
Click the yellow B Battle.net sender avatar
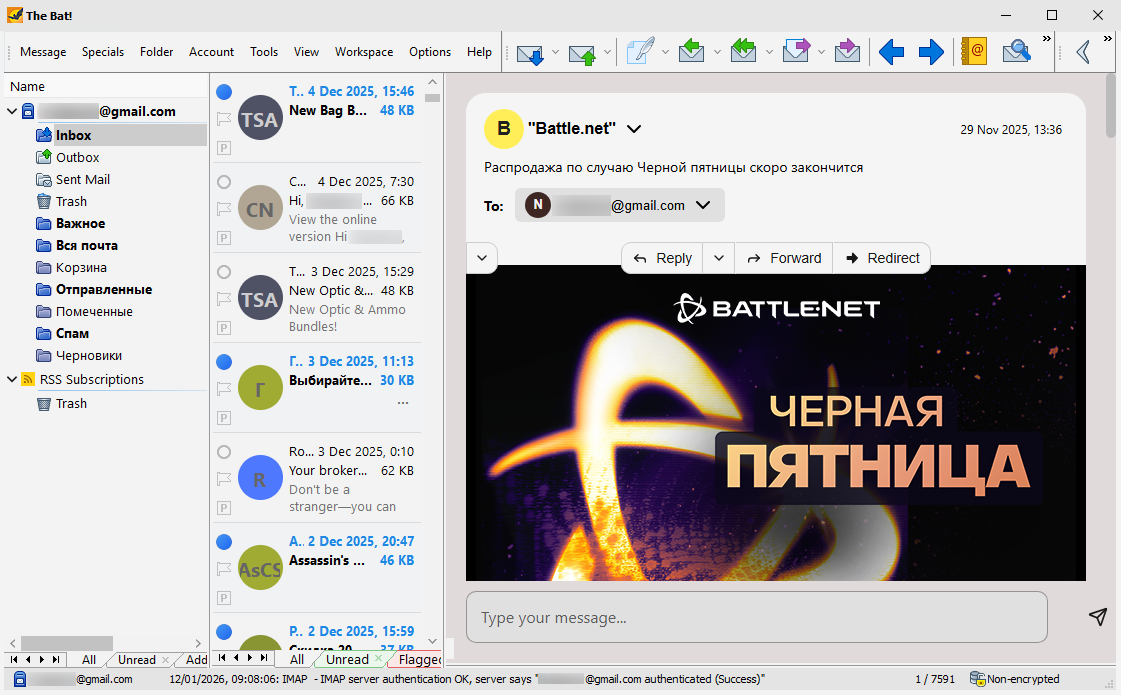click(x=503, y=129)
